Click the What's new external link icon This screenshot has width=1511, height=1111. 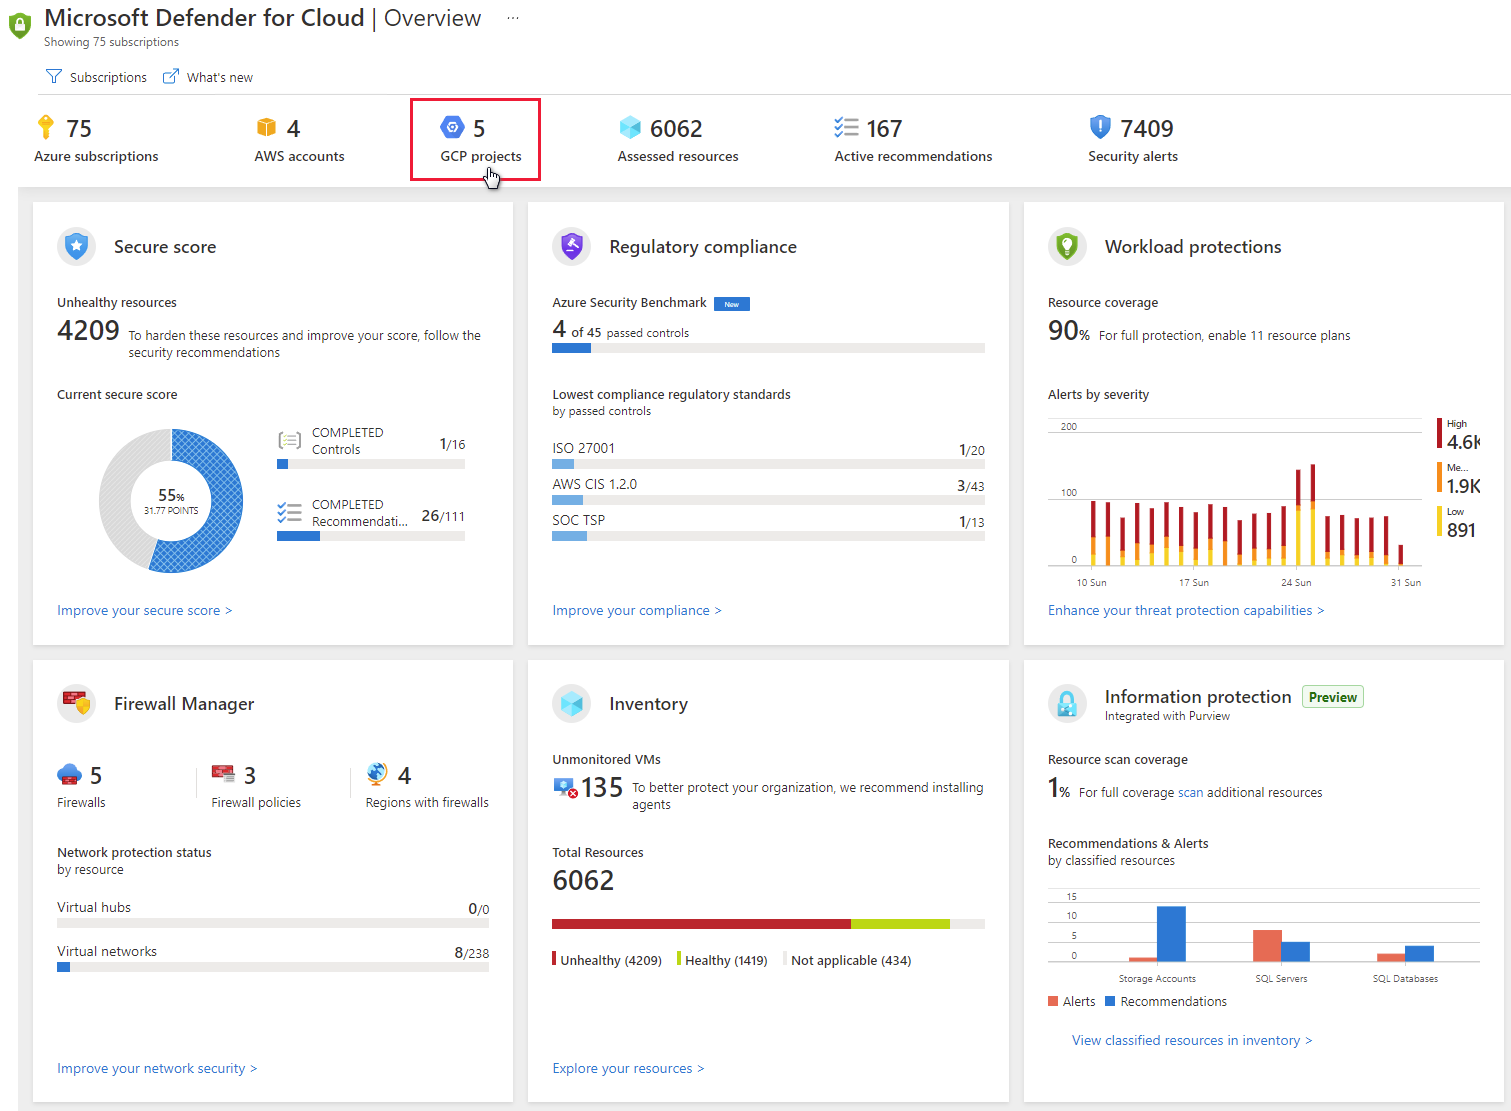point(171,77)
